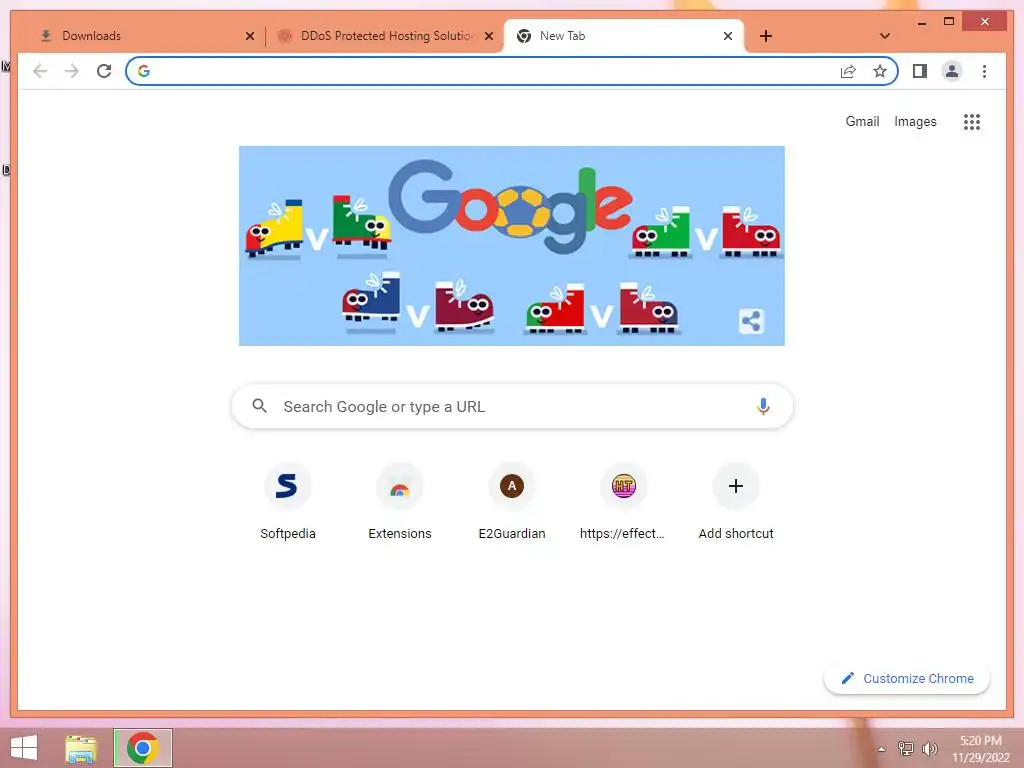1024x768 pixels.
Task: Close the New Tab tab
Action: pos(728,36)
